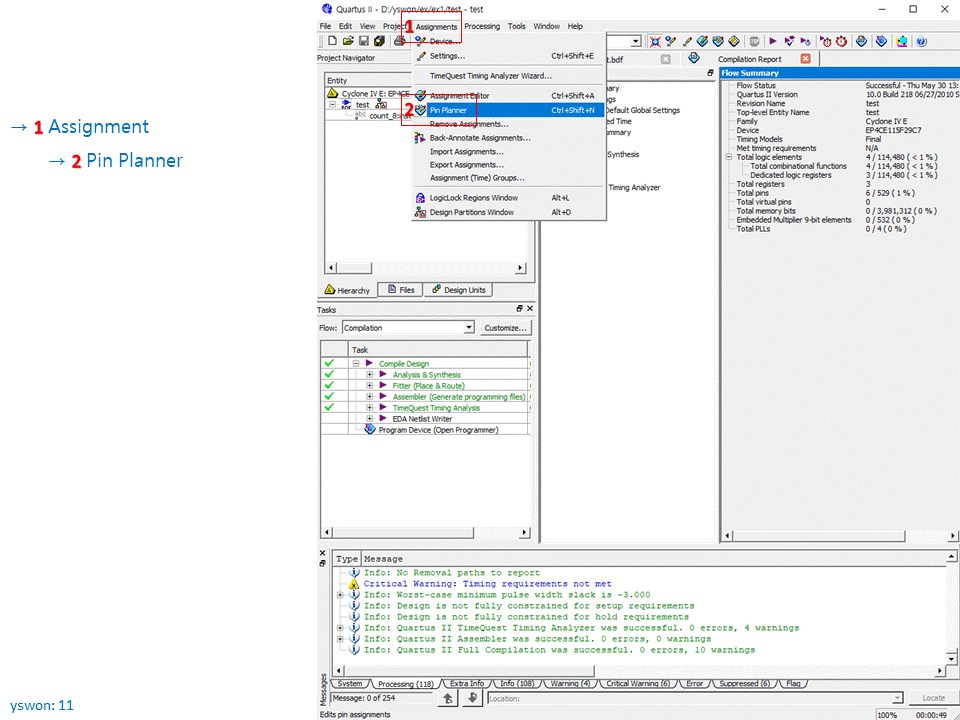Expand the Analysis & Synthesis task
960x720 pixels.
pyautogui.click(x=369, y=375)
